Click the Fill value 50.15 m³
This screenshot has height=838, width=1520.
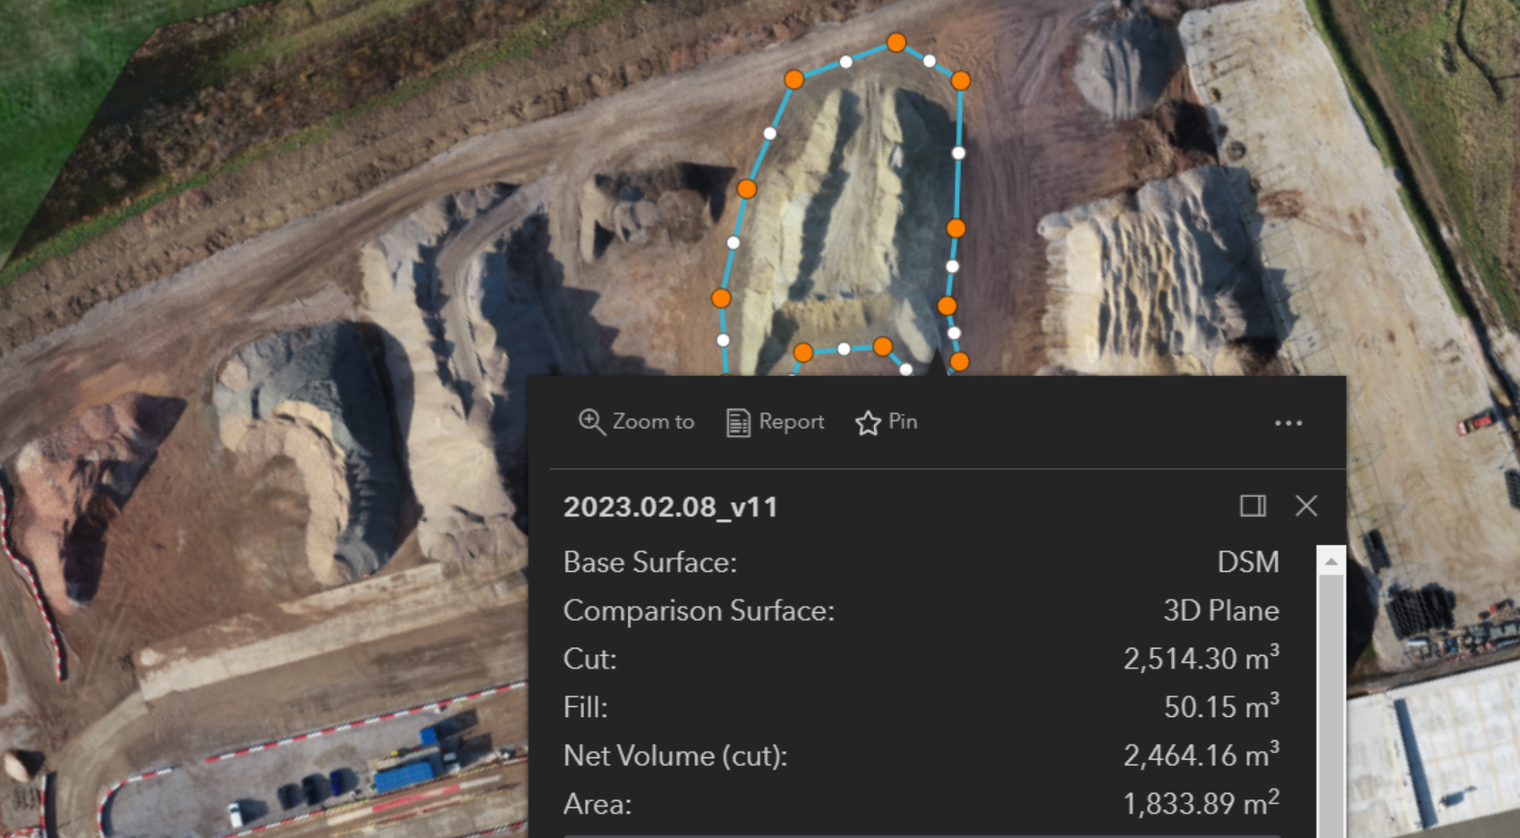click(x=1222, y=706)
